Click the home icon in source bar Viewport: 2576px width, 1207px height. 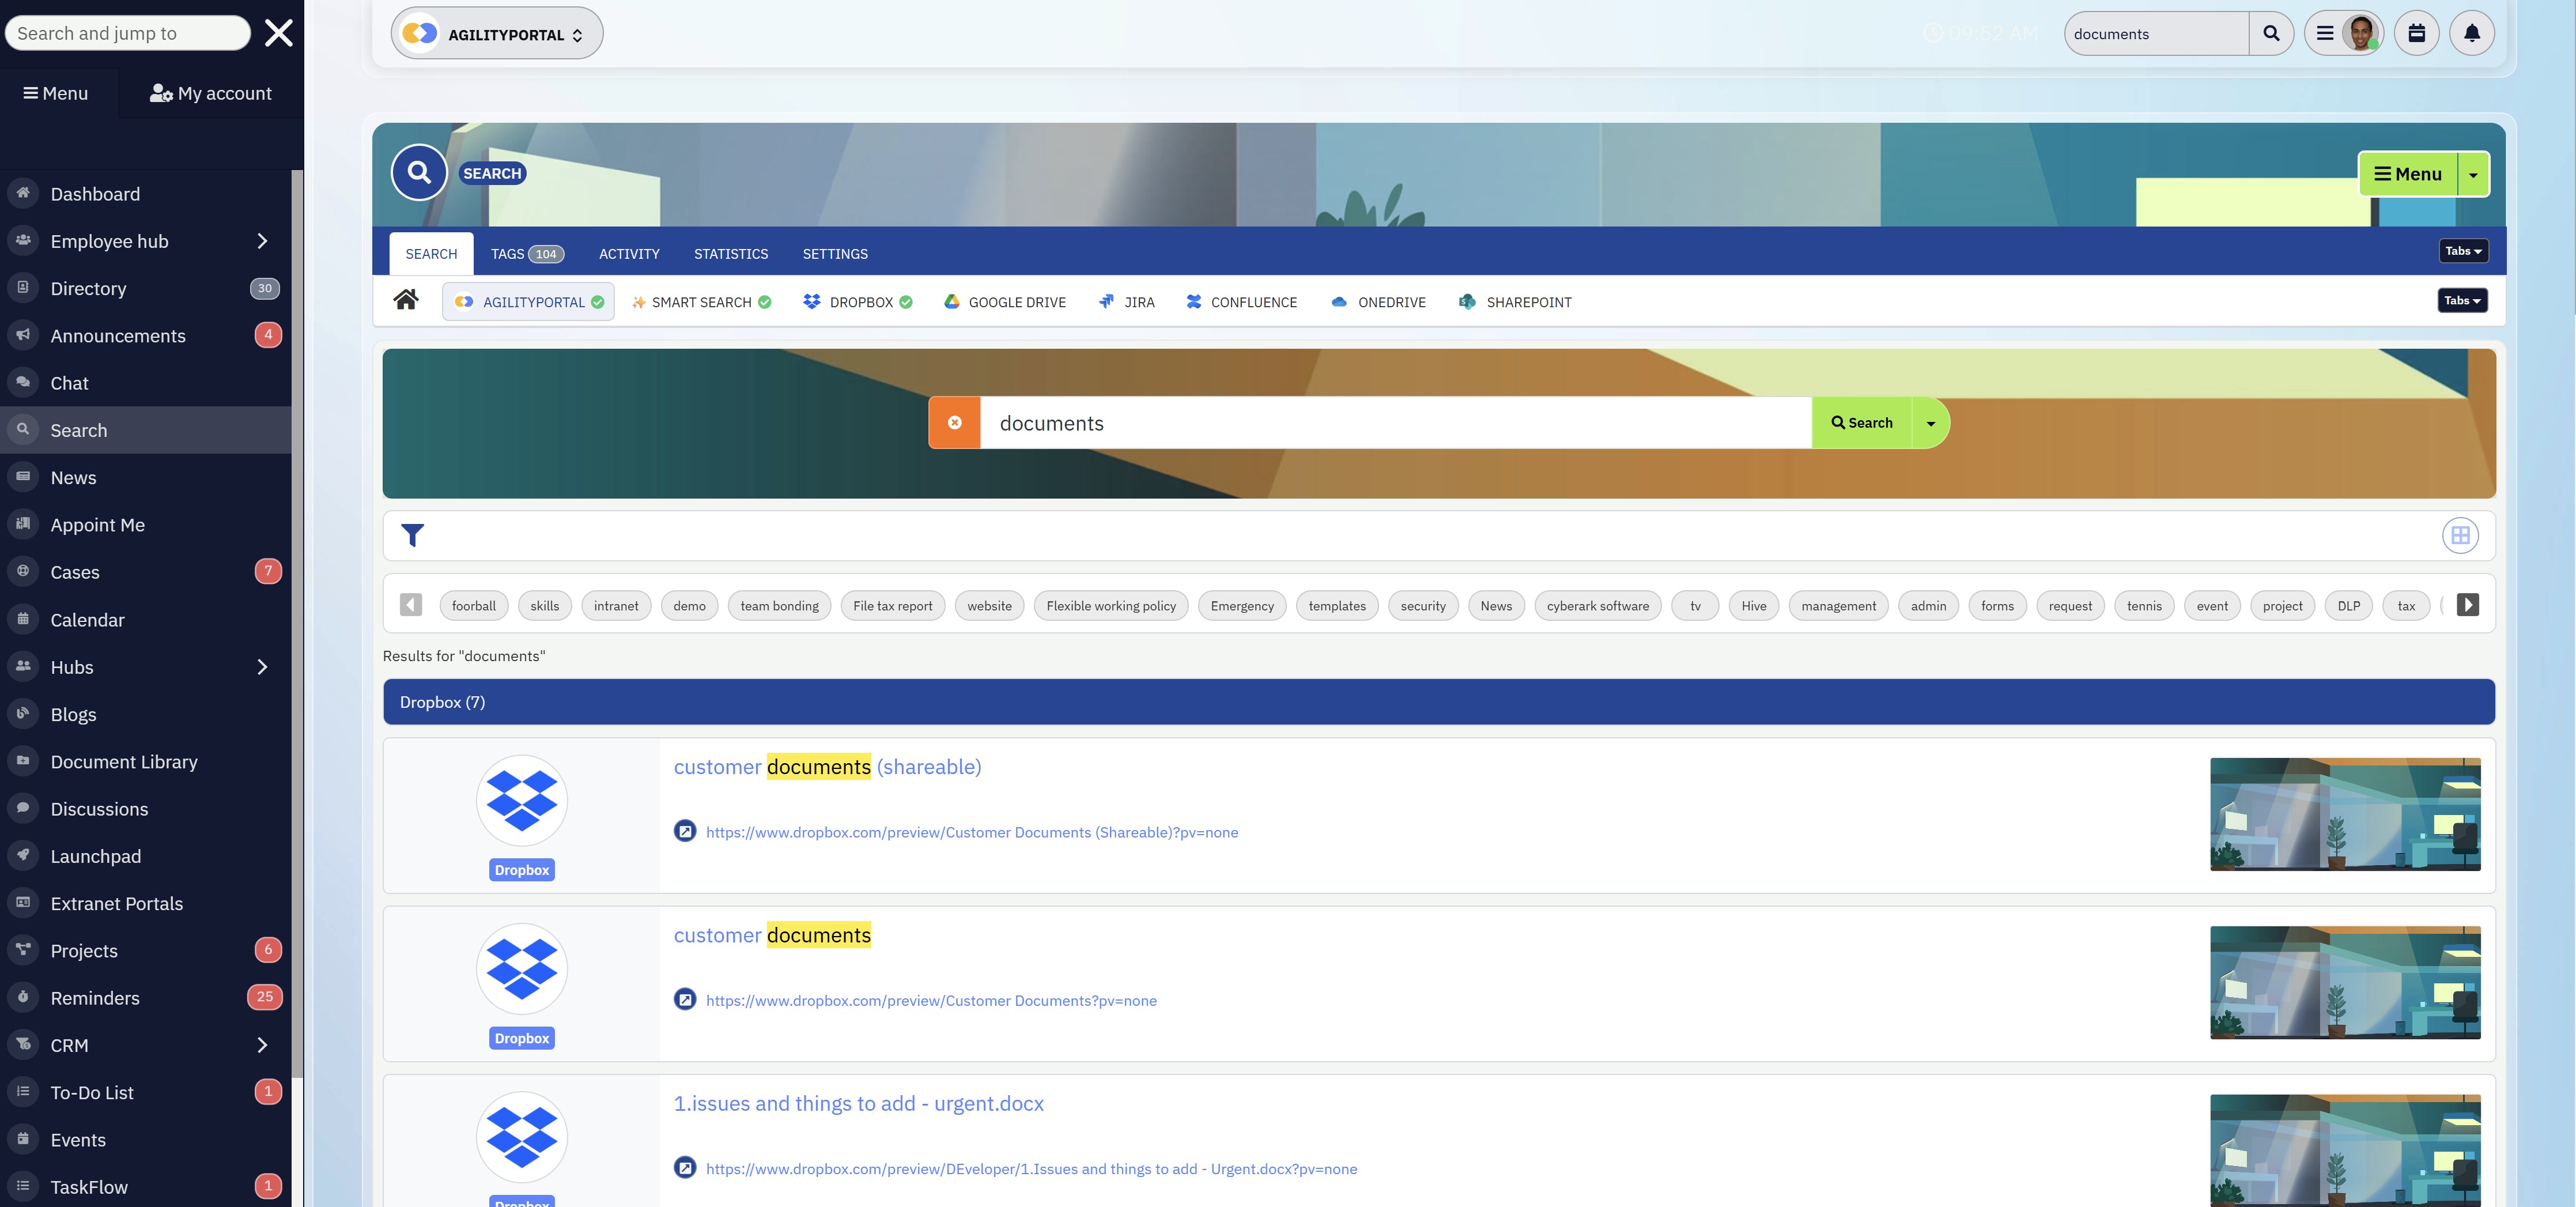406,300
